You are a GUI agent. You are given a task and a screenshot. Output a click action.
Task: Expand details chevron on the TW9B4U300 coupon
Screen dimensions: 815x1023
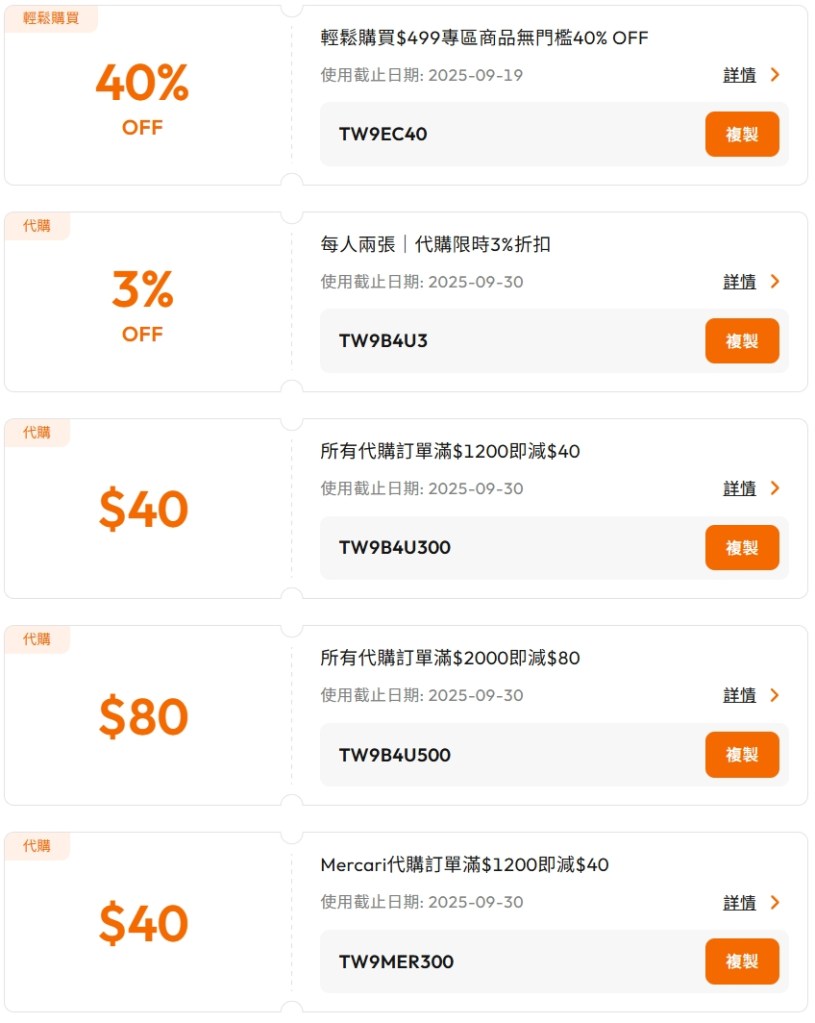775,489
